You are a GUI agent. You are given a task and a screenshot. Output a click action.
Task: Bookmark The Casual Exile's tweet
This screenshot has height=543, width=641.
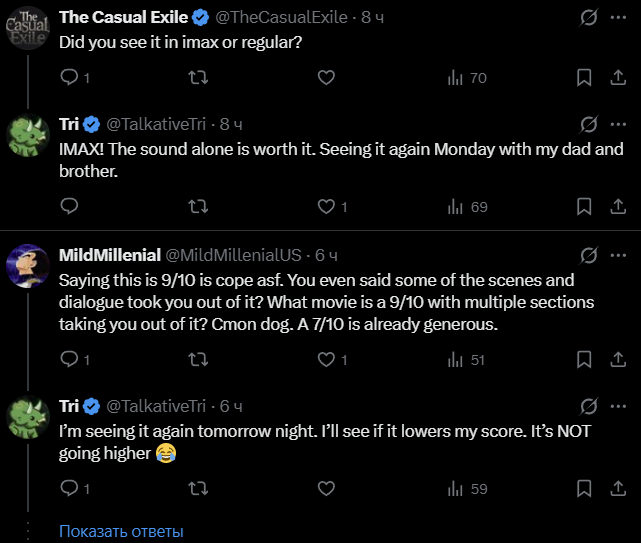[x=584, y=77]
